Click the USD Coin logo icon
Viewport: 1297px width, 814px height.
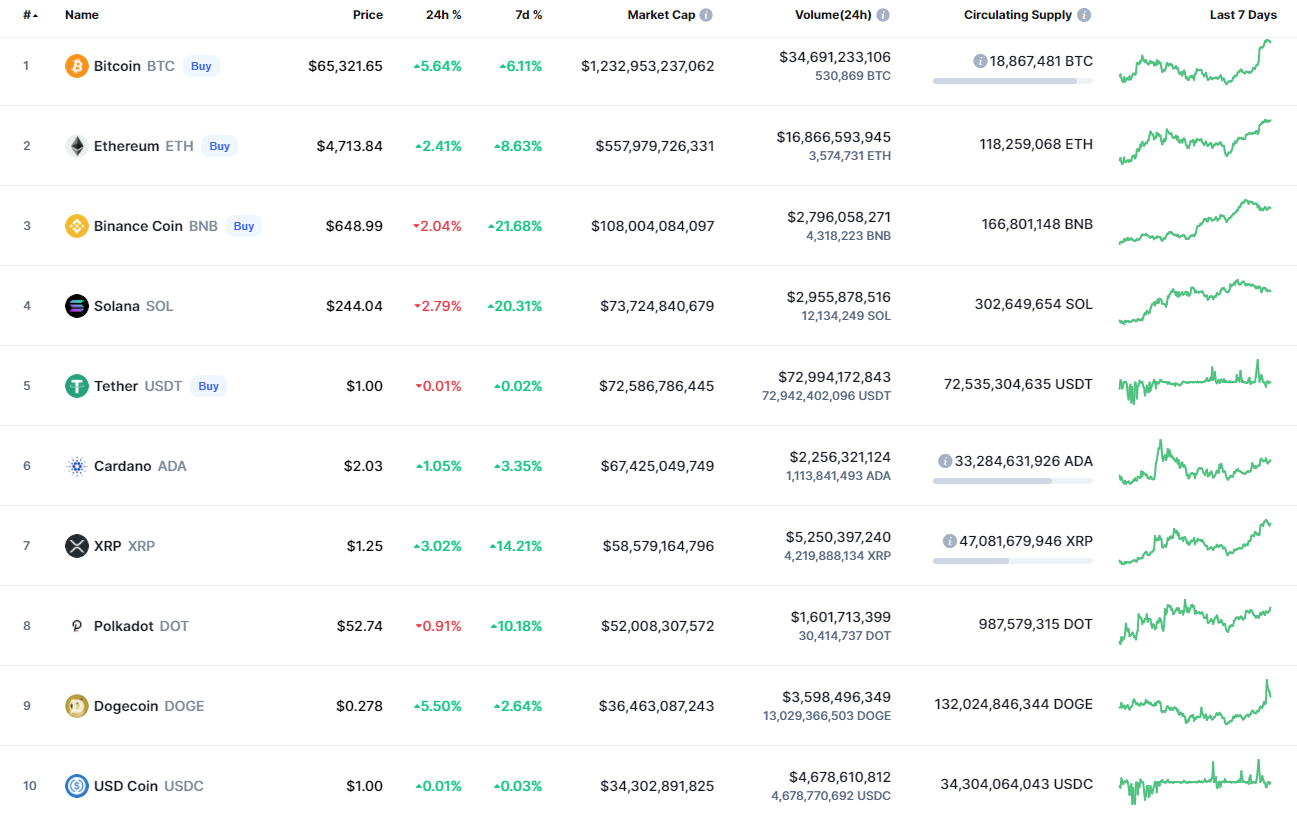(77, 786)
